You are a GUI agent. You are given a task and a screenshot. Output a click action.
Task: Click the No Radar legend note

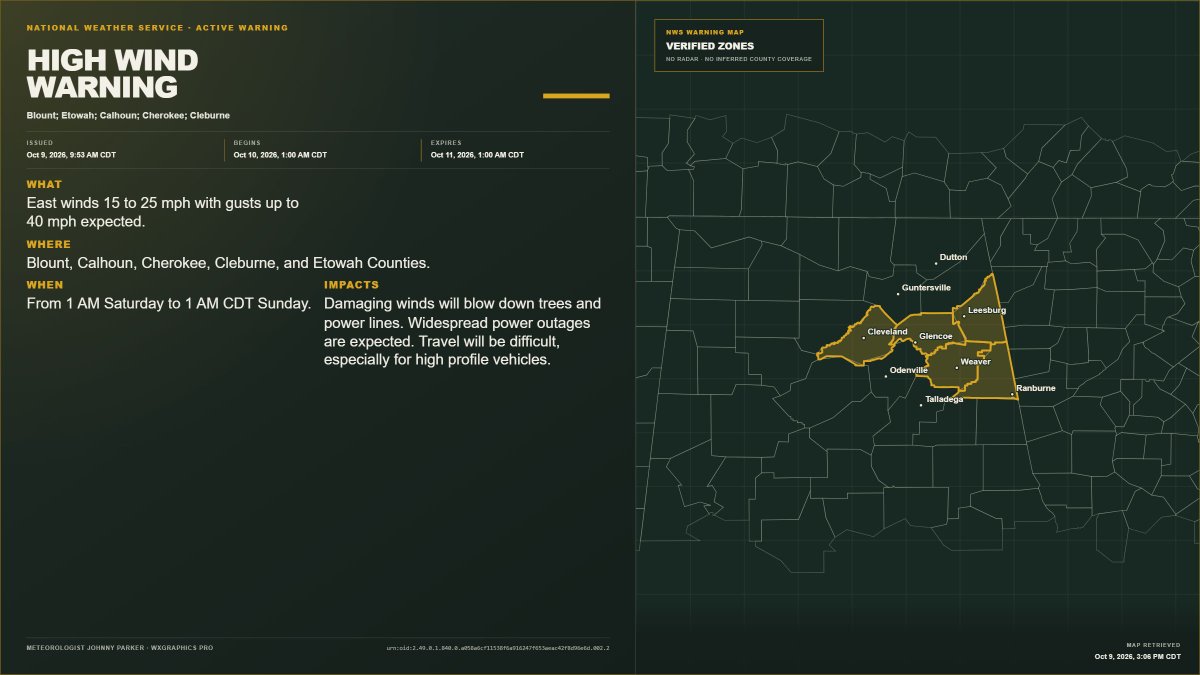(x=739, y=59)
